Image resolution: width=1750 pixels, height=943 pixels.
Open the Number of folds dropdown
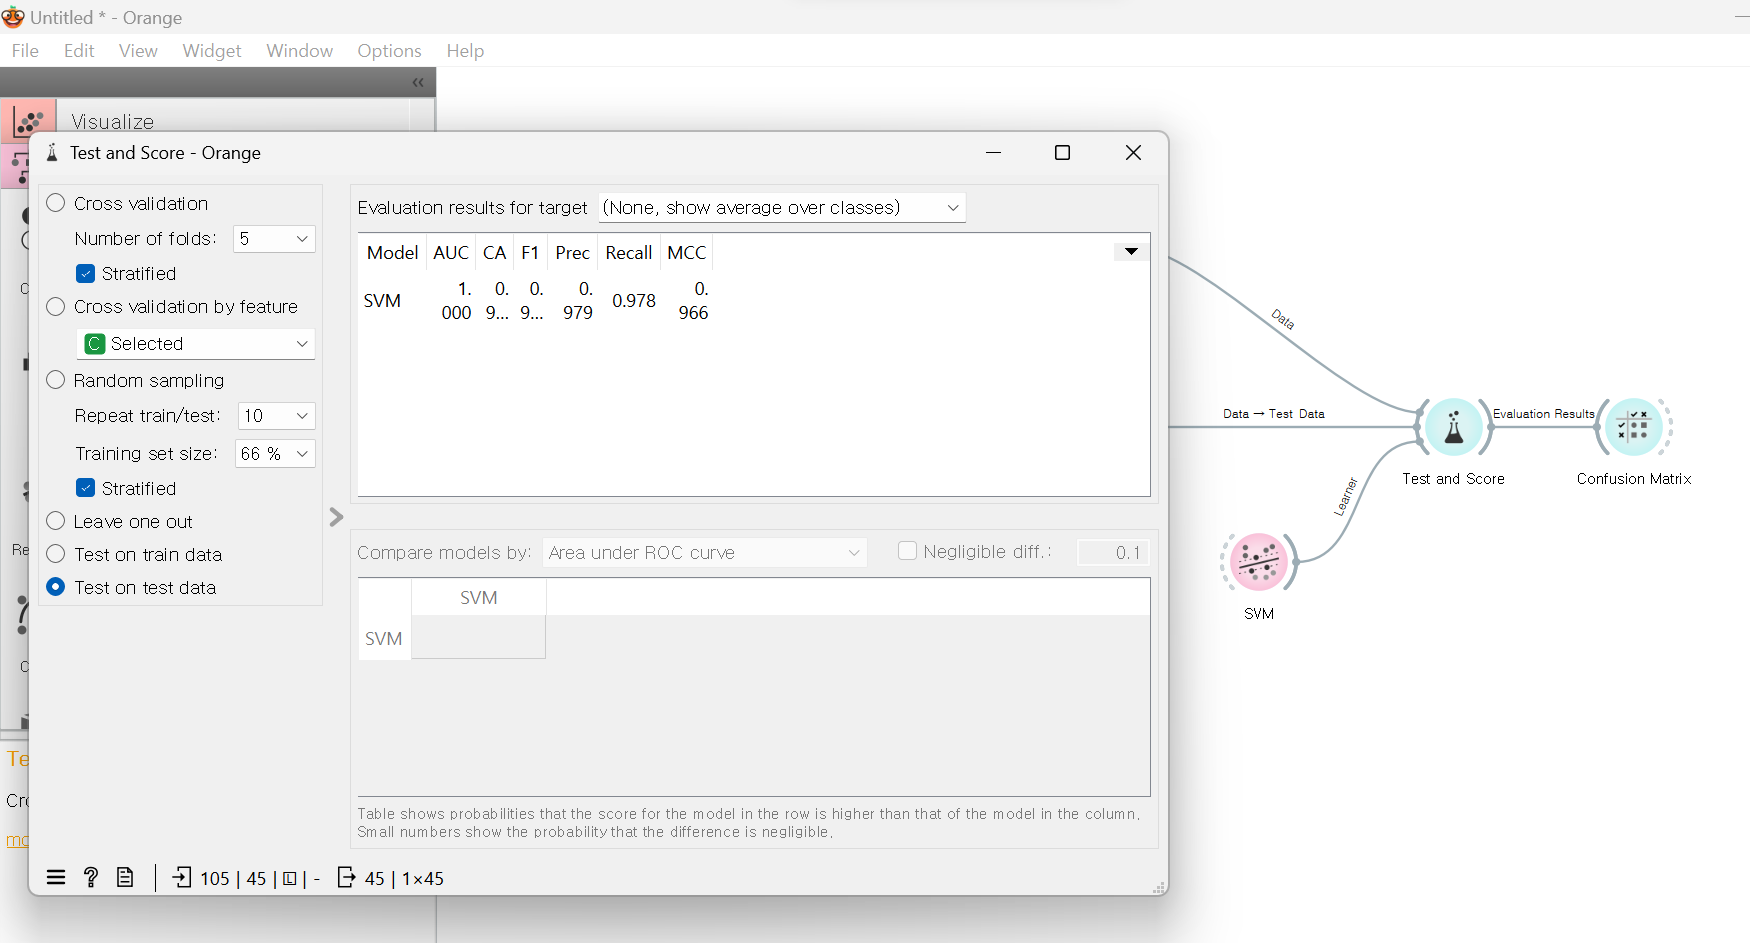coord(274,239)
